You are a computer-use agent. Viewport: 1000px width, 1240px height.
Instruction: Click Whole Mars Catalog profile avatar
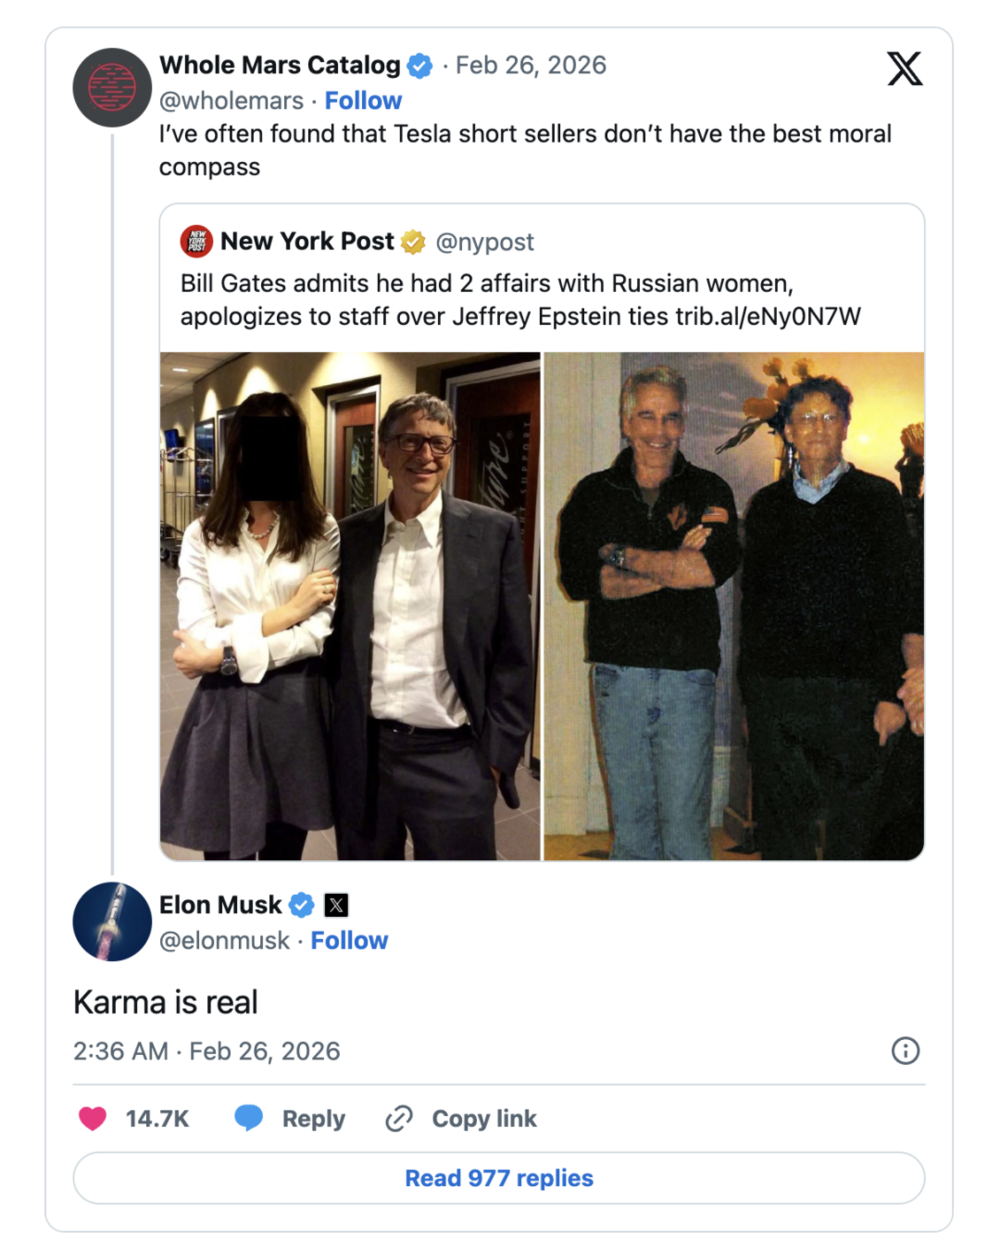click(x=112, y=87)
